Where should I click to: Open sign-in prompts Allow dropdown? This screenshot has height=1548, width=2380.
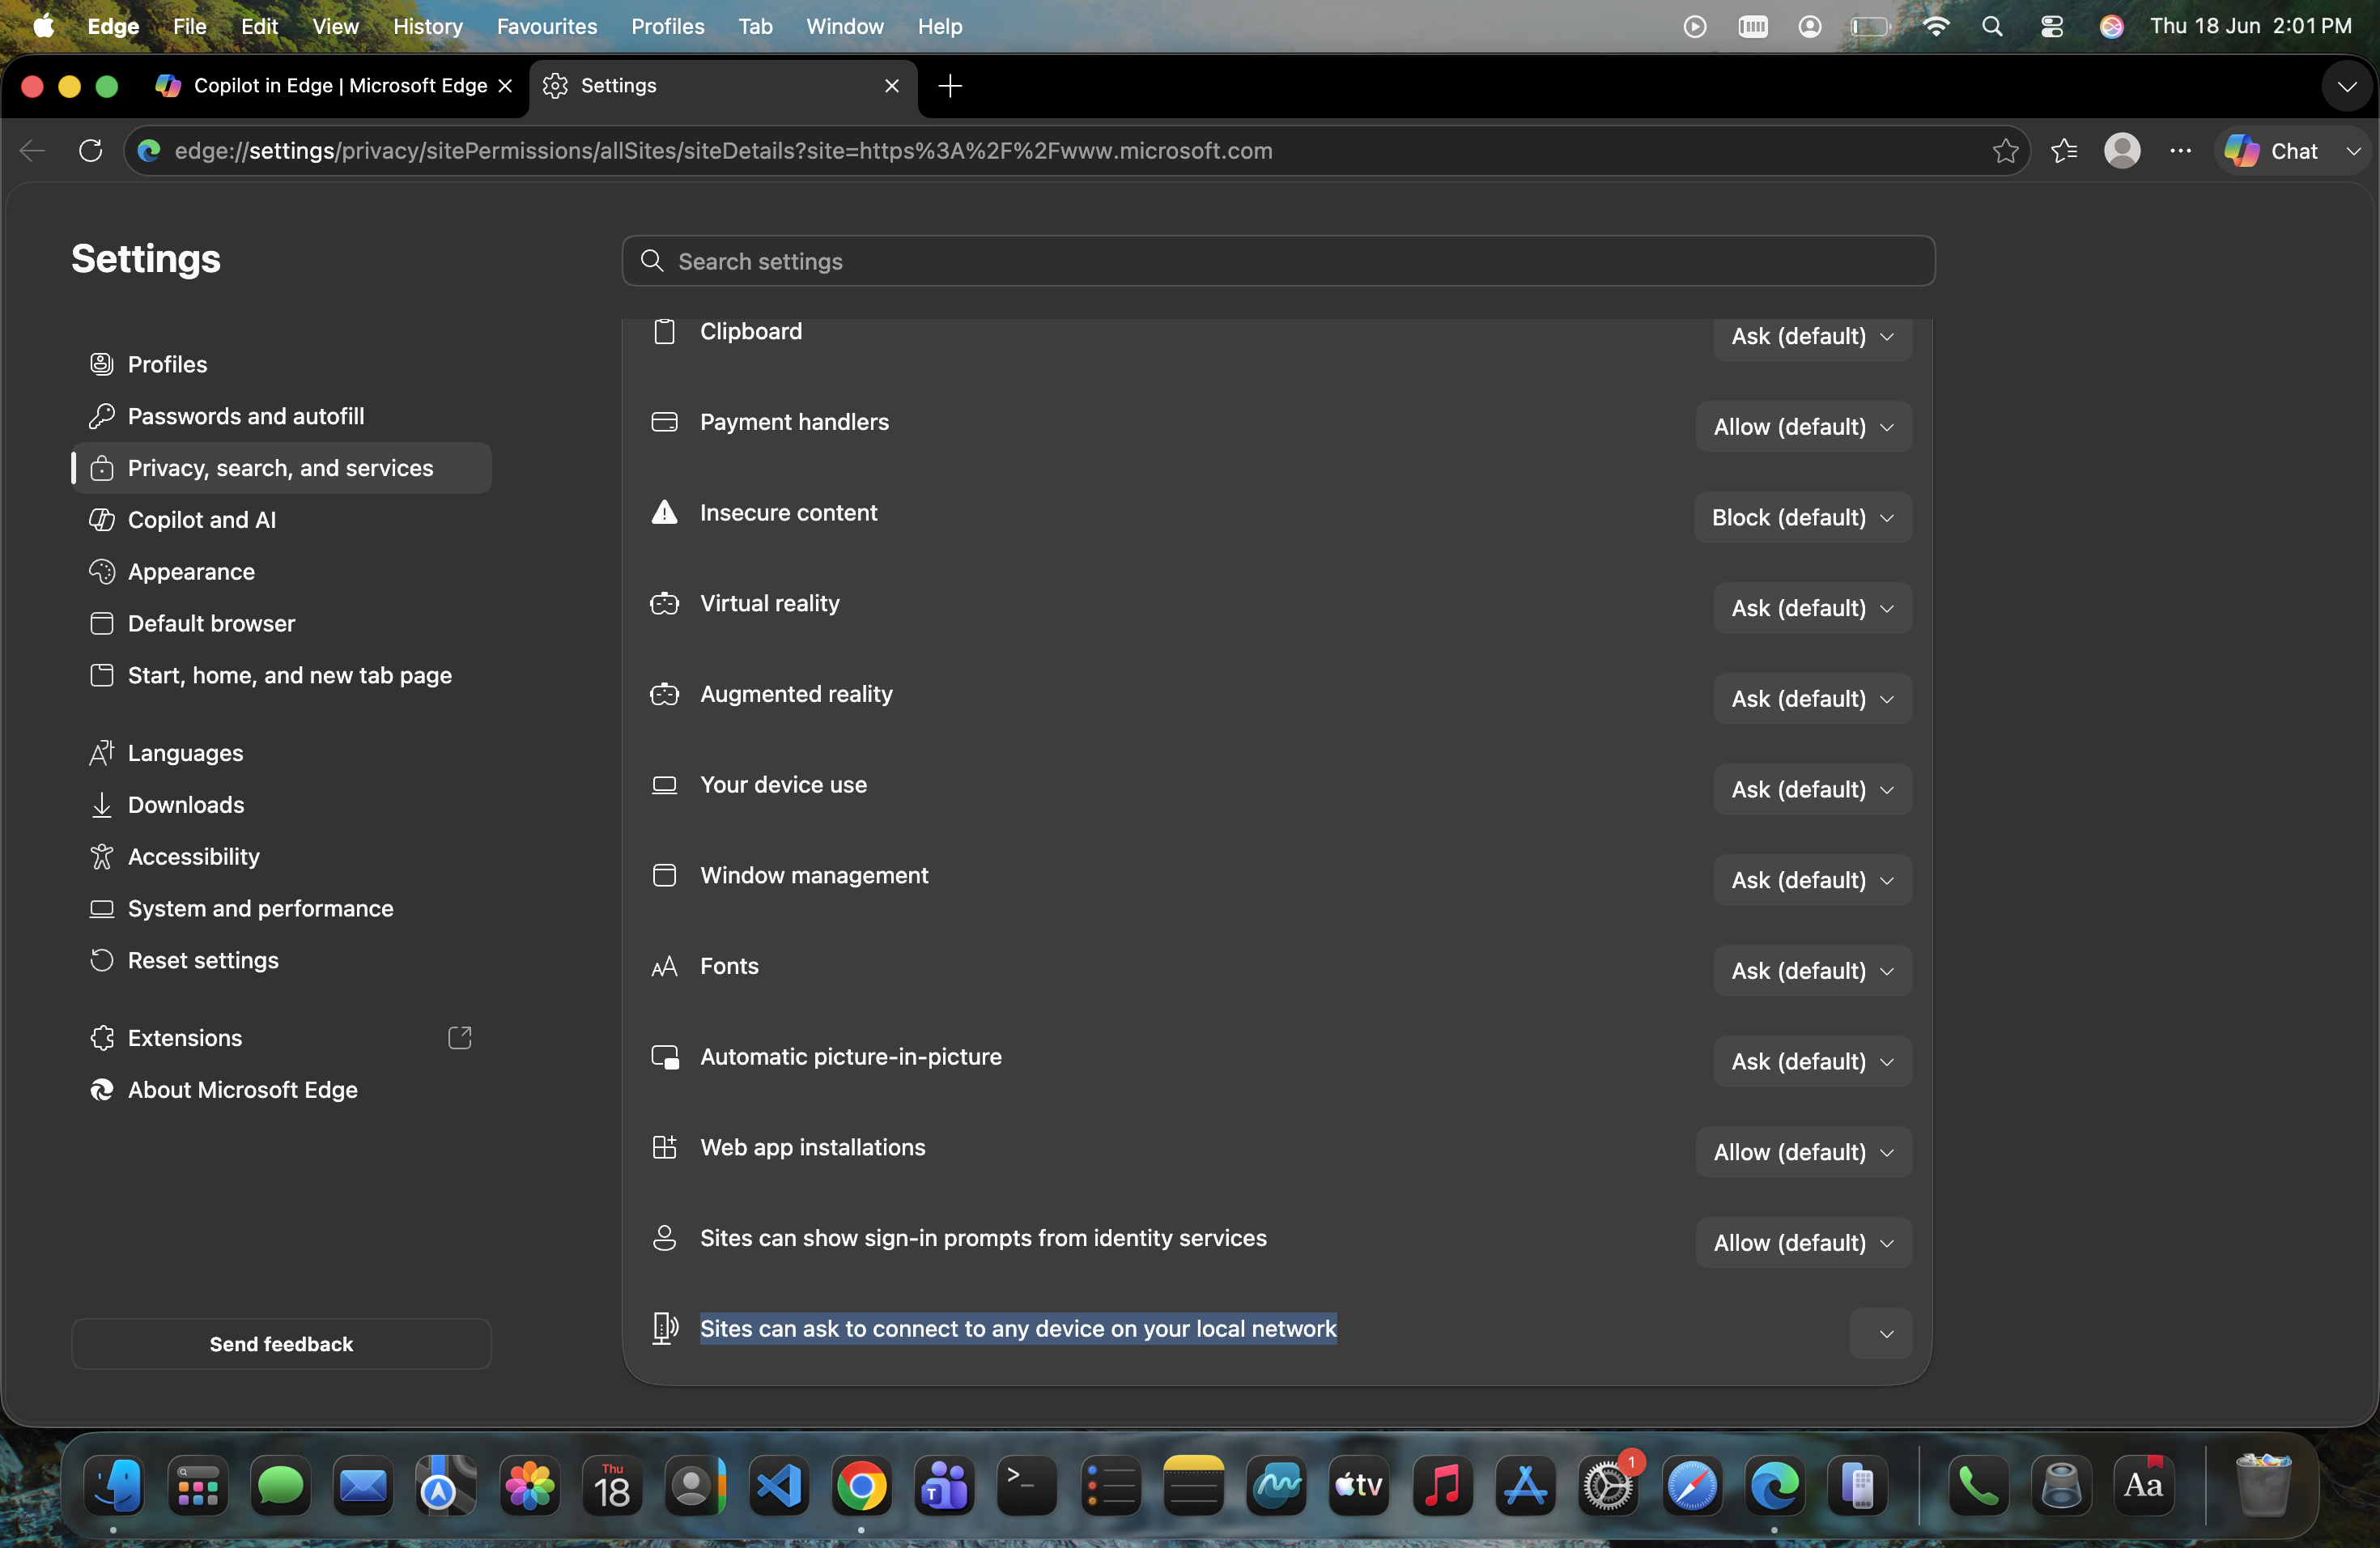(1803, 1243)
